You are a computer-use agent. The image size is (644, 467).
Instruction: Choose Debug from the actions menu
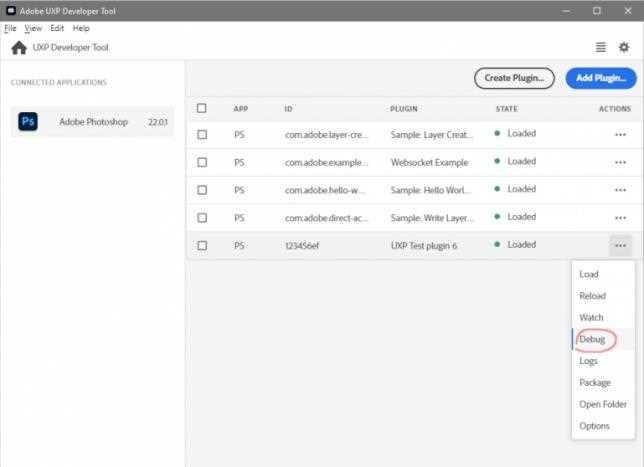pyautogui.click(x=603, y=339)
